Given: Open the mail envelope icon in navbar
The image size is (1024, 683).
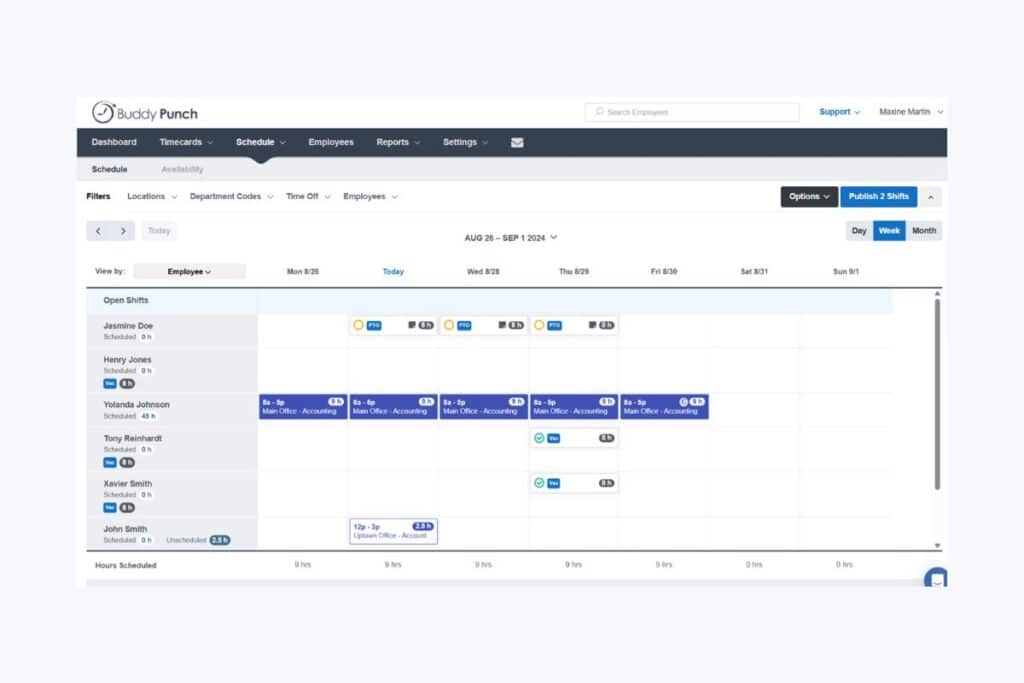Looking at the screenshot, I should tap(517, 142).
